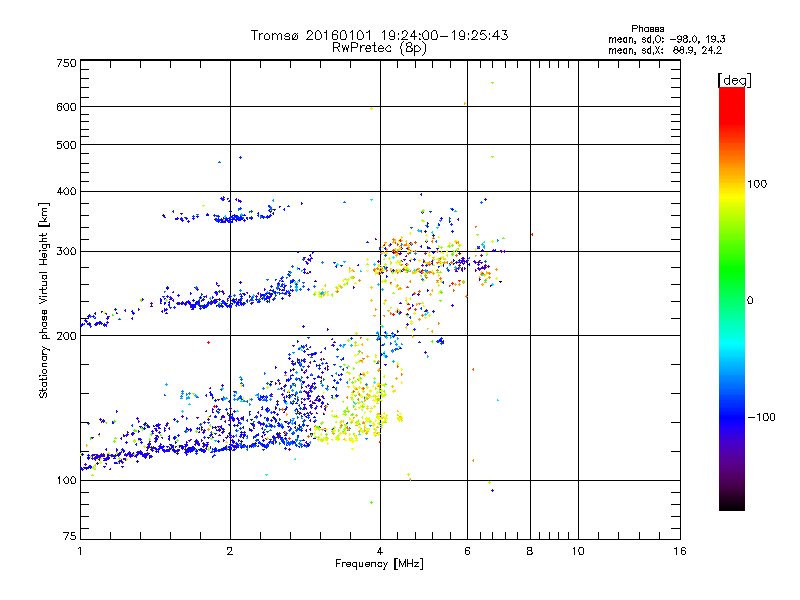The width and height of the screenshot is (800, 600).
Task: Click the x-axis tick label '1'
Action: tap(80, 551)
